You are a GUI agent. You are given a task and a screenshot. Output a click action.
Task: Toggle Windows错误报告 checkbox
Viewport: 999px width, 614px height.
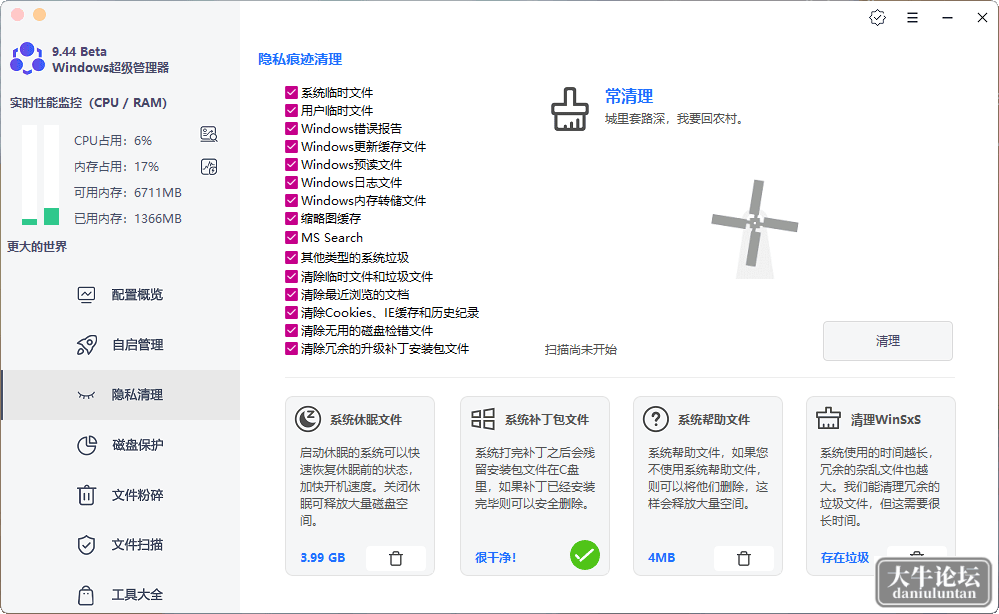[x=291, y=128]
